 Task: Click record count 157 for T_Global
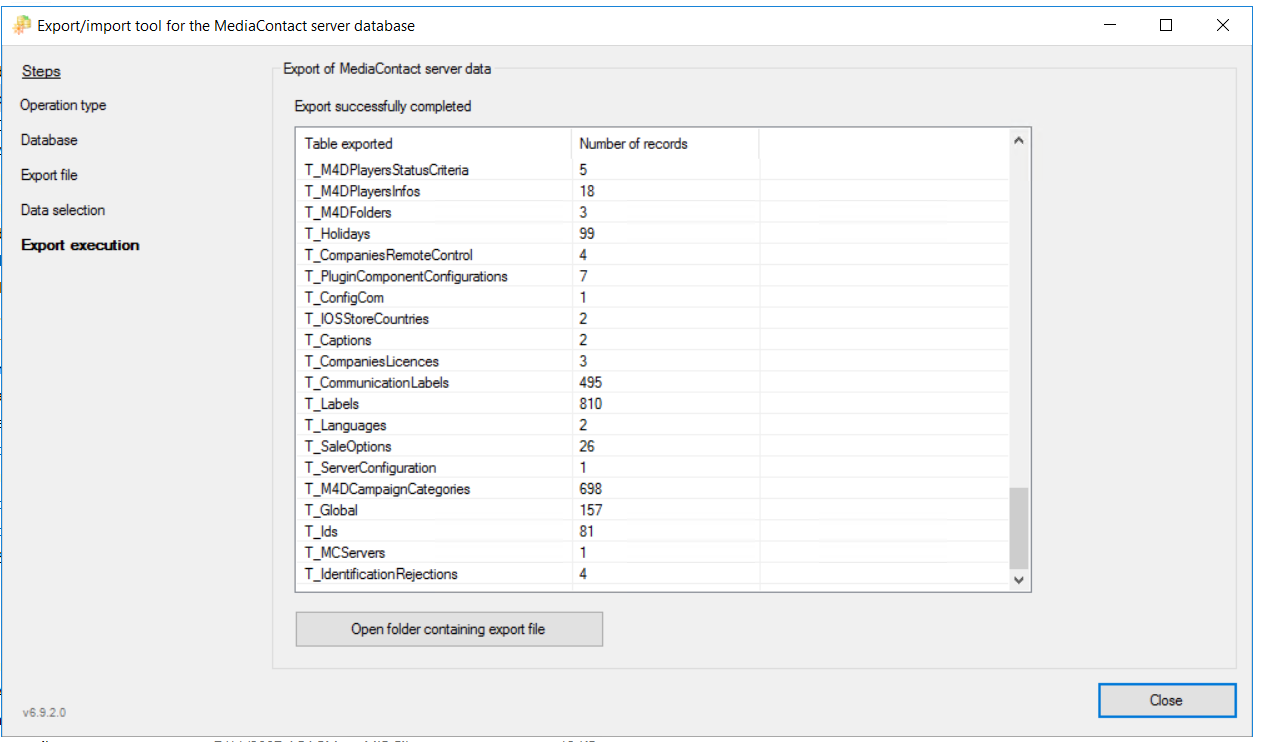tap(590, 510)
